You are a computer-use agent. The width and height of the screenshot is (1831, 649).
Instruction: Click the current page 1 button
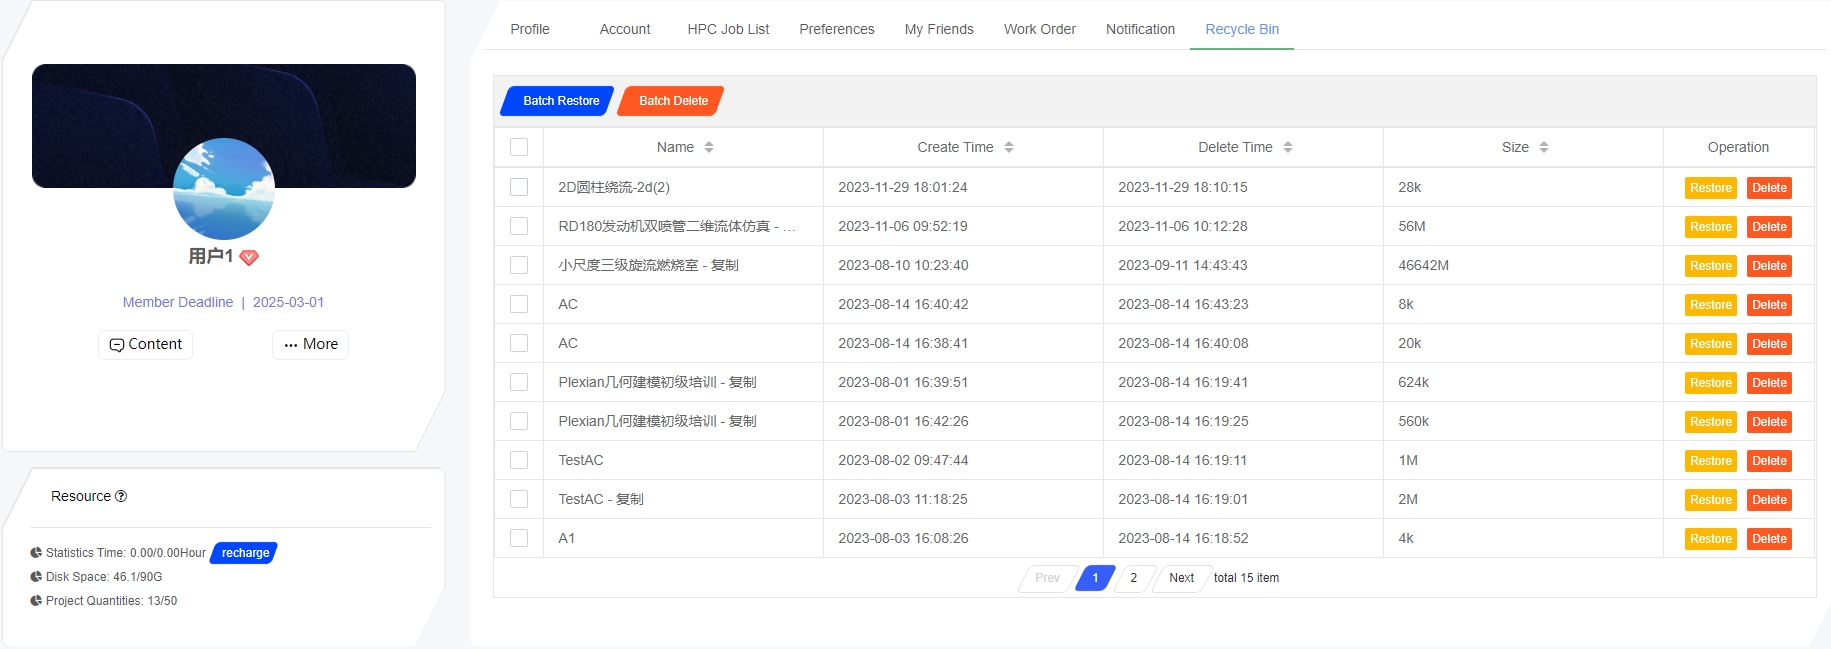coord(1095,578)
